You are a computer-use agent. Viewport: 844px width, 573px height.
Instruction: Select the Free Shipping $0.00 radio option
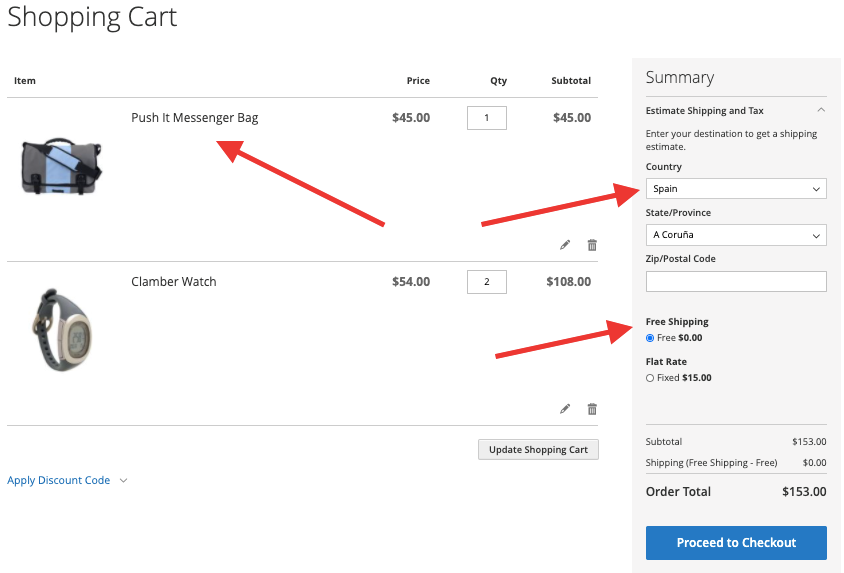click(650, 338)
